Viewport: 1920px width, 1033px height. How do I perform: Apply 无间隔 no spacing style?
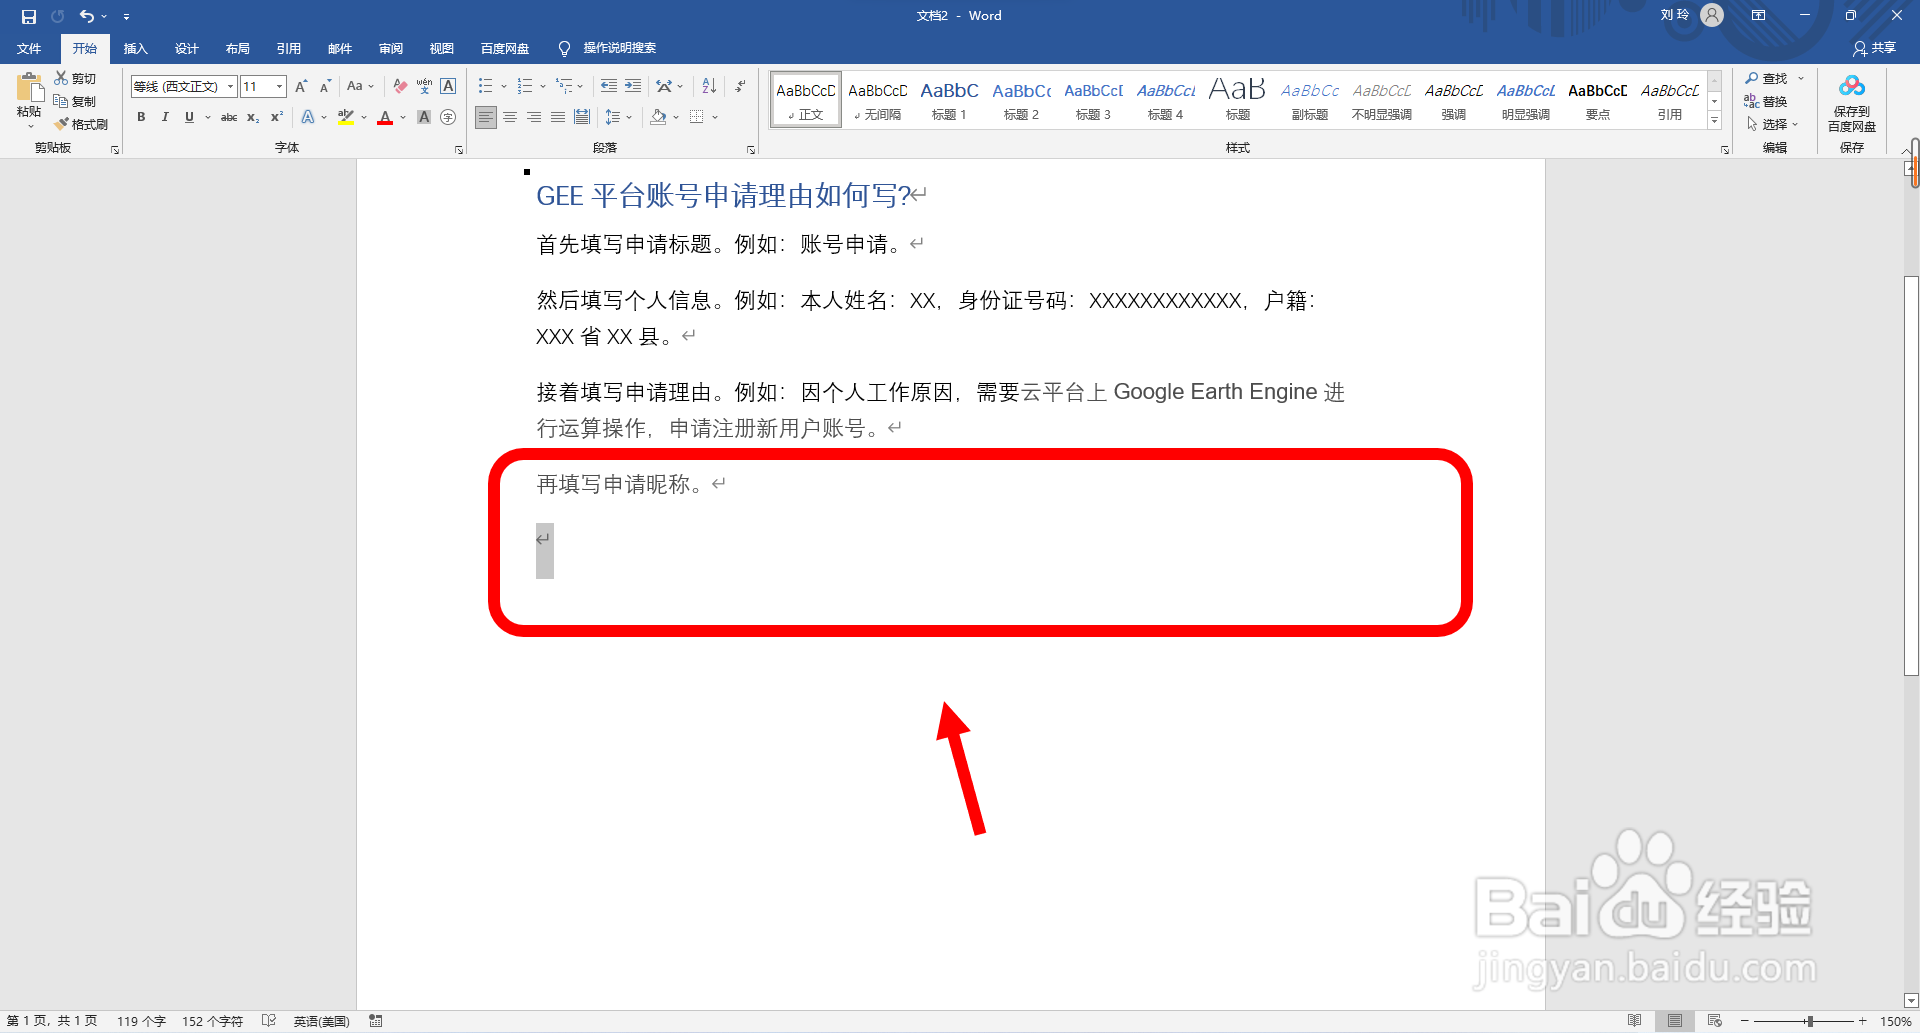[878, 100]
